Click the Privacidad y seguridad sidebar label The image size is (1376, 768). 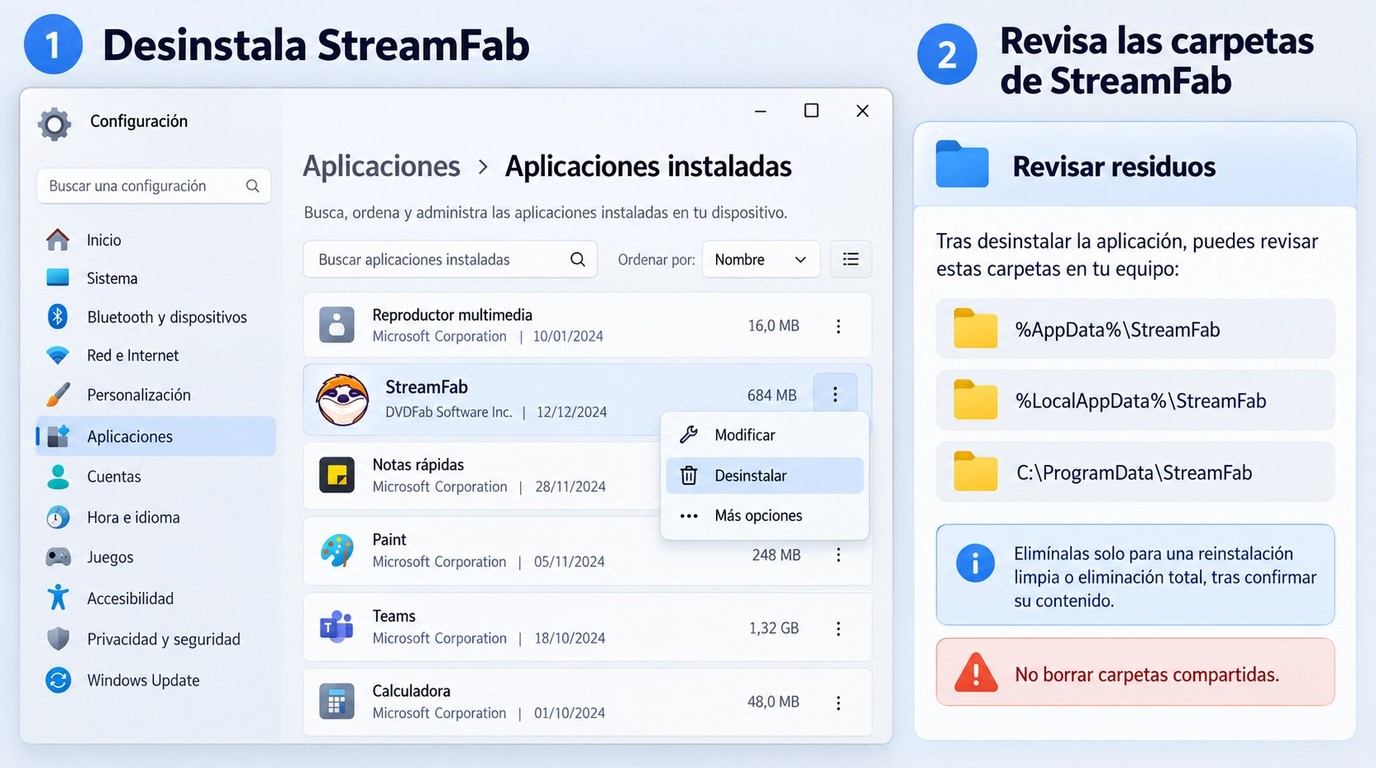point(164,639)
